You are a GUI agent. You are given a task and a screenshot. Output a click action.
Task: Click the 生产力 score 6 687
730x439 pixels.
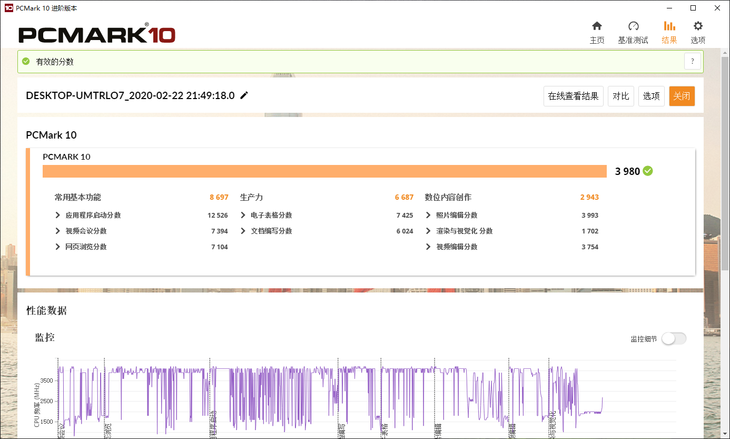click(404, 197)
